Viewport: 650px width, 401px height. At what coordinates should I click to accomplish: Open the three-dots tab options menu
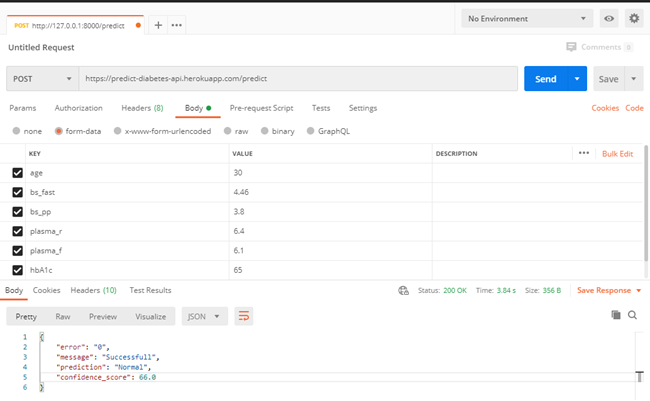point(177,24)
